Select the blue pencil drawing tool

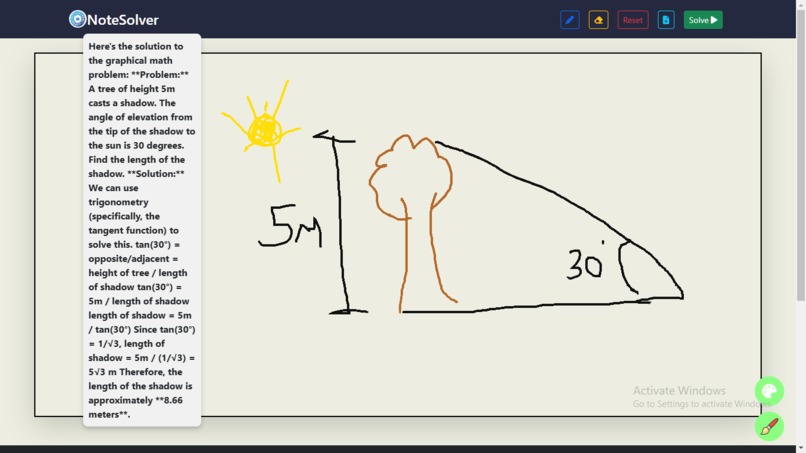pos(570,20)
